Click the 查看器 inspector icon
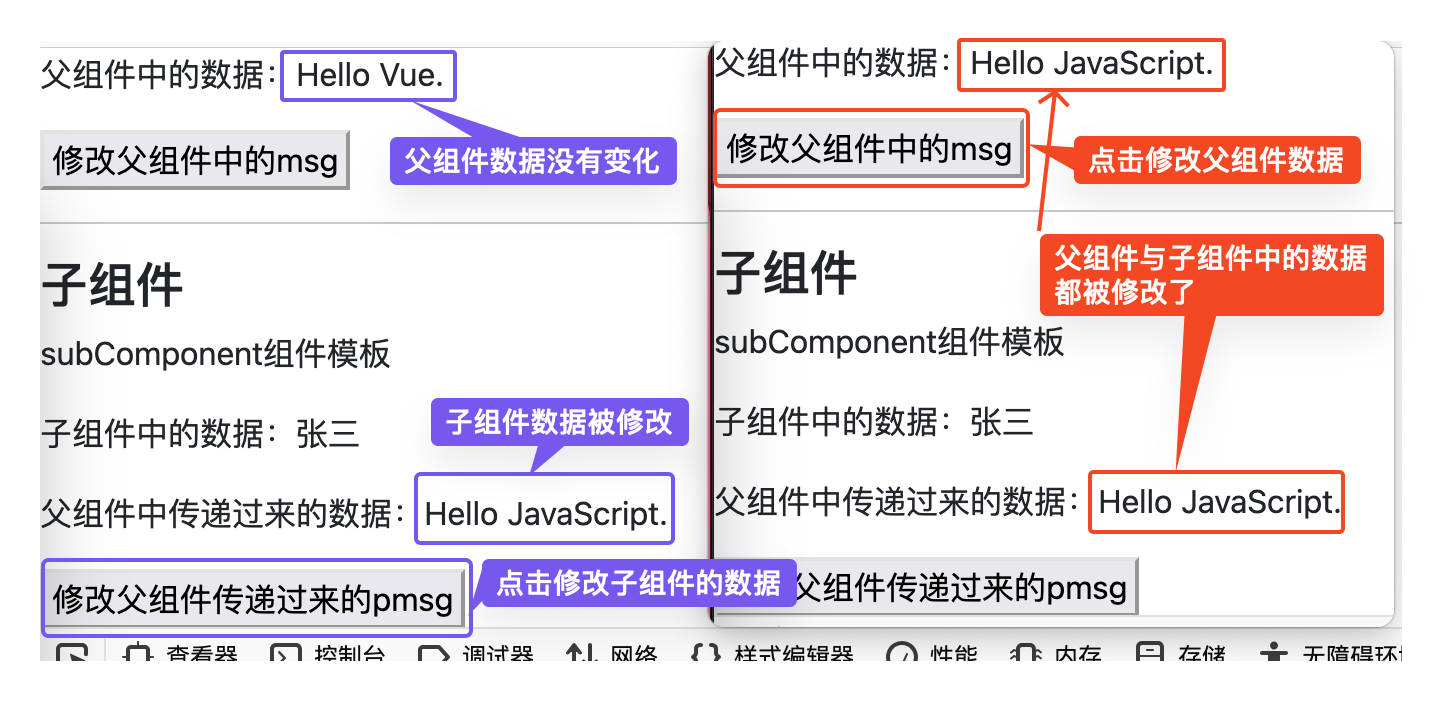 [138, 655]
